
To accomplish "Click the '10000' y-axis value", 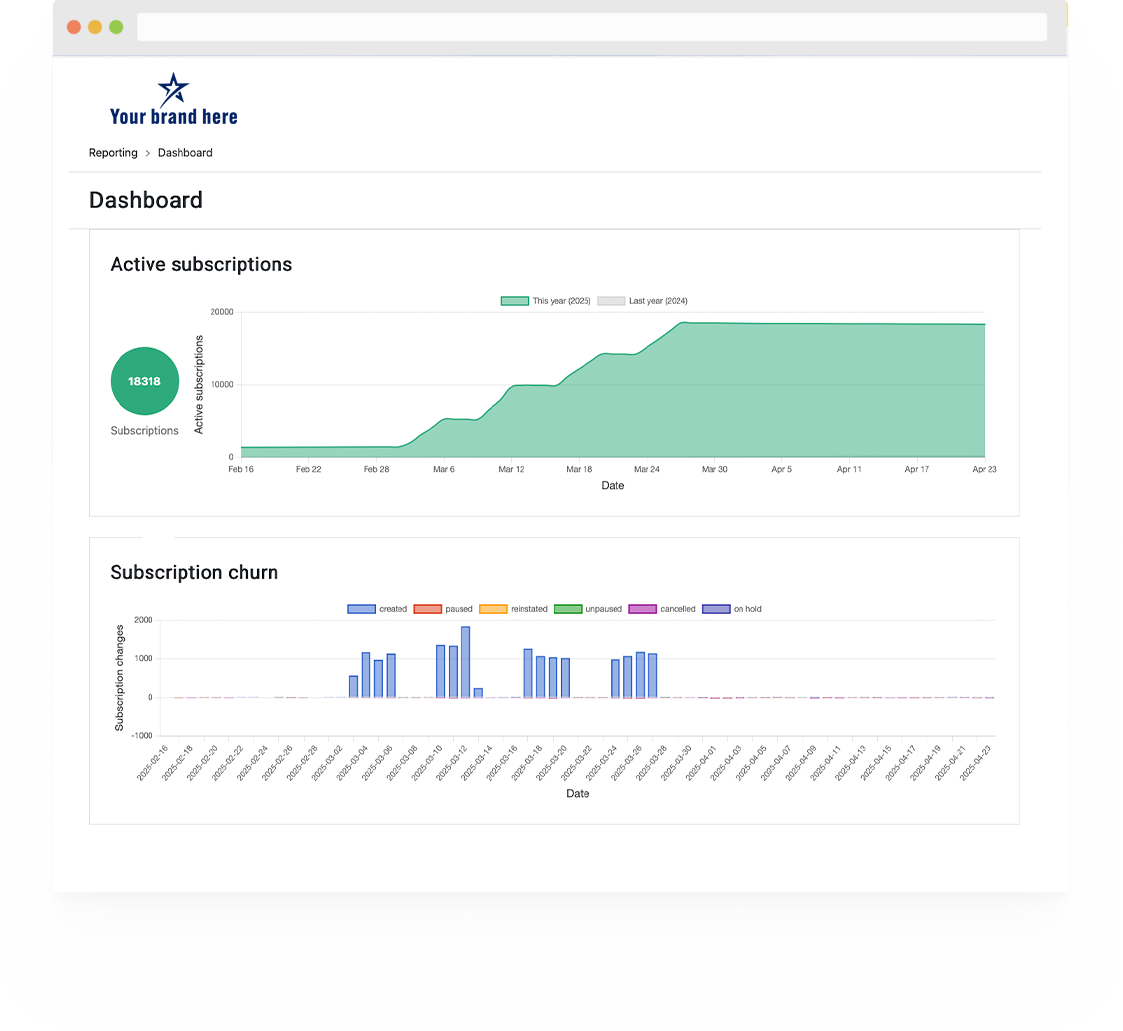I will tap(222, 384).
